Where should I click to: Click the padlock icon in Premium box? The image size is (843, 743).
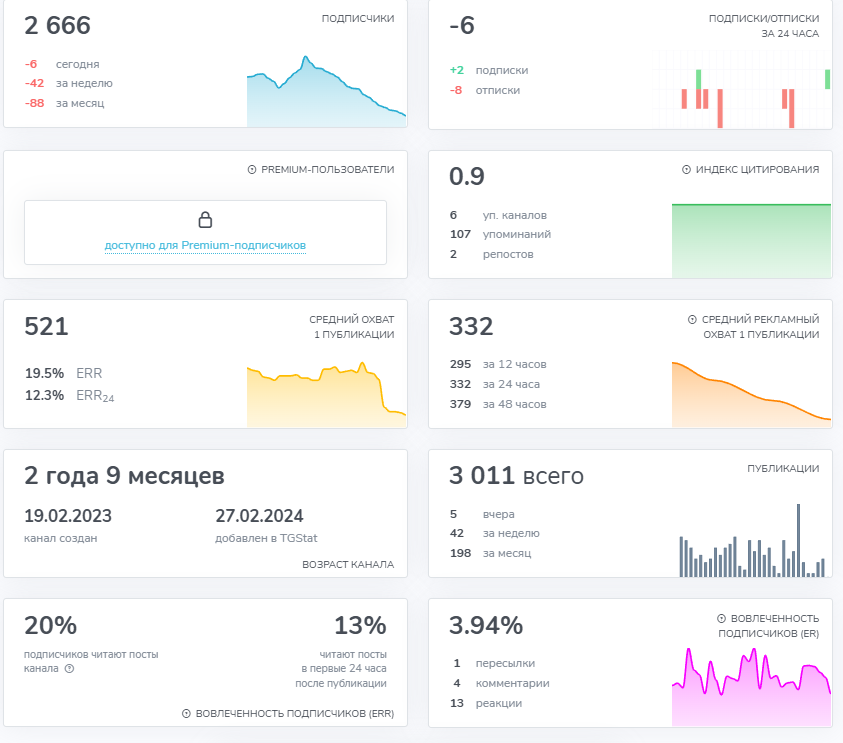coord(205,220)
